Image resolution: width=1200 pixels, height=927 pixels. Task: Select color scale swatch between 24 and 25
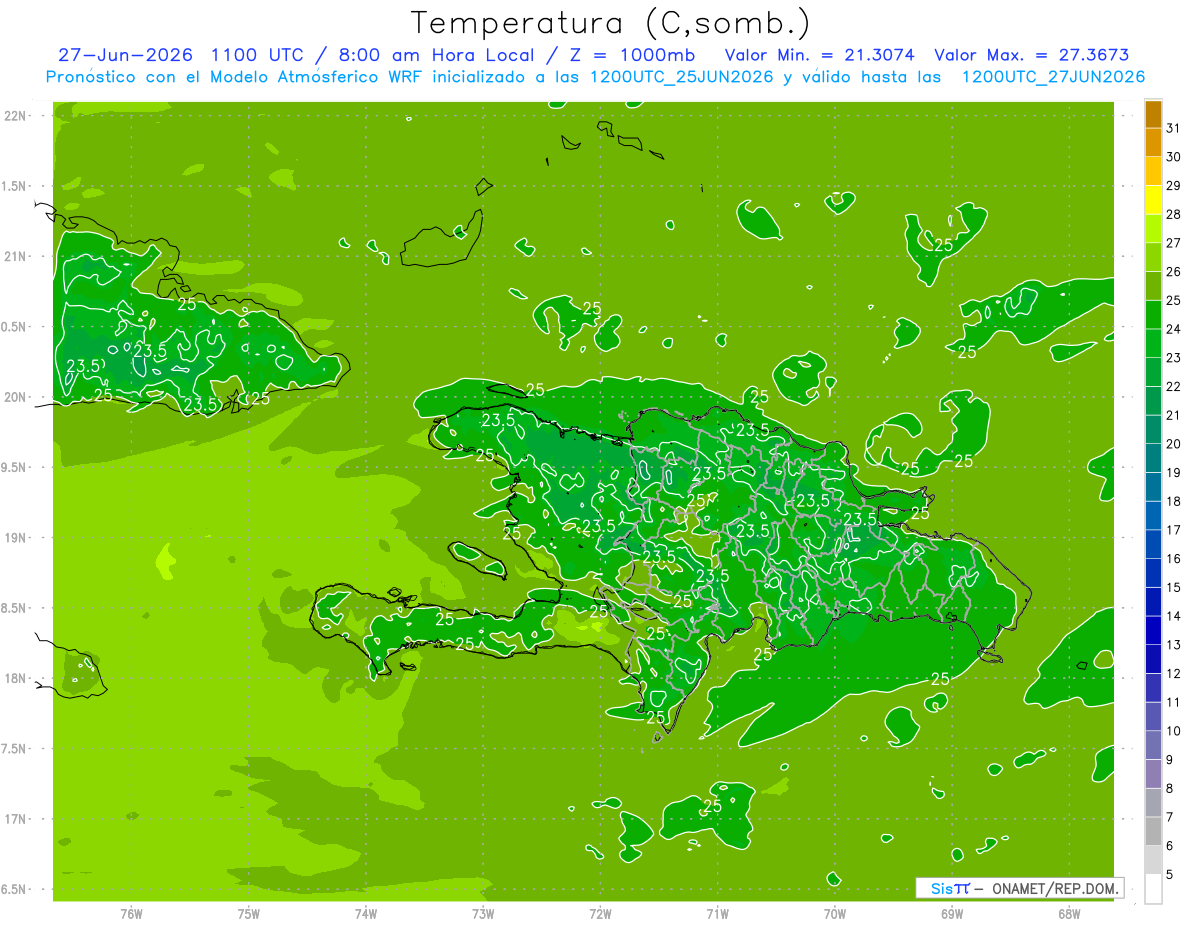point(1153,315)
